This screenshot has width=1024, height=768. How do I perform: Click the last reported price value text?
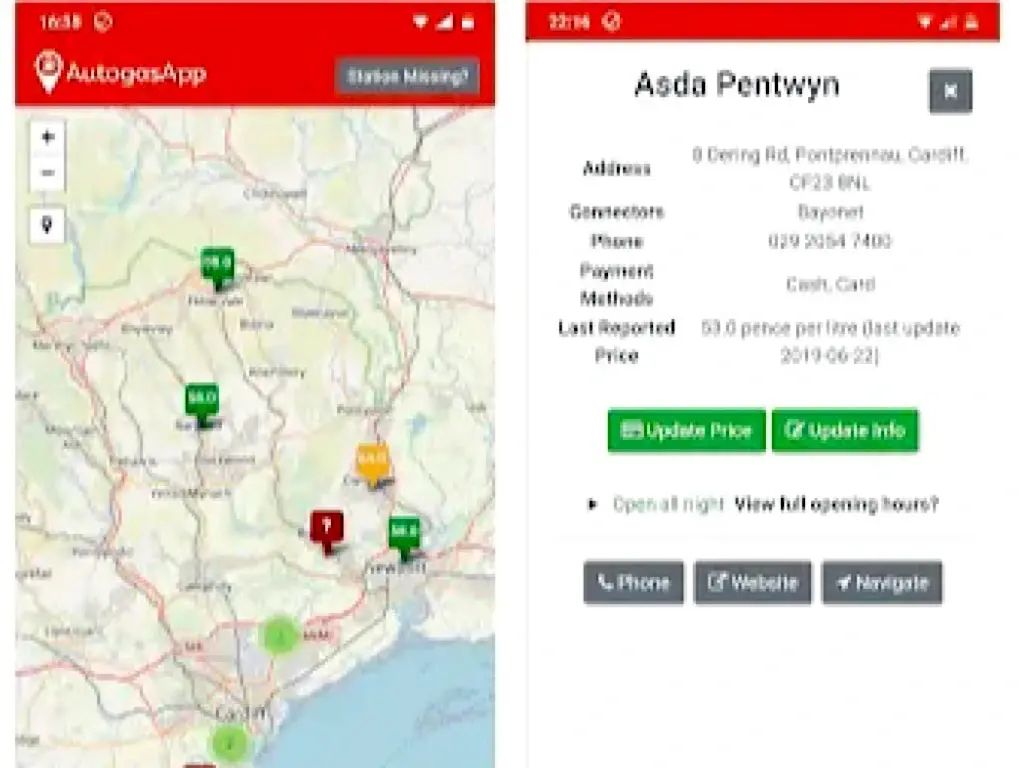click(x=830, y=342)
